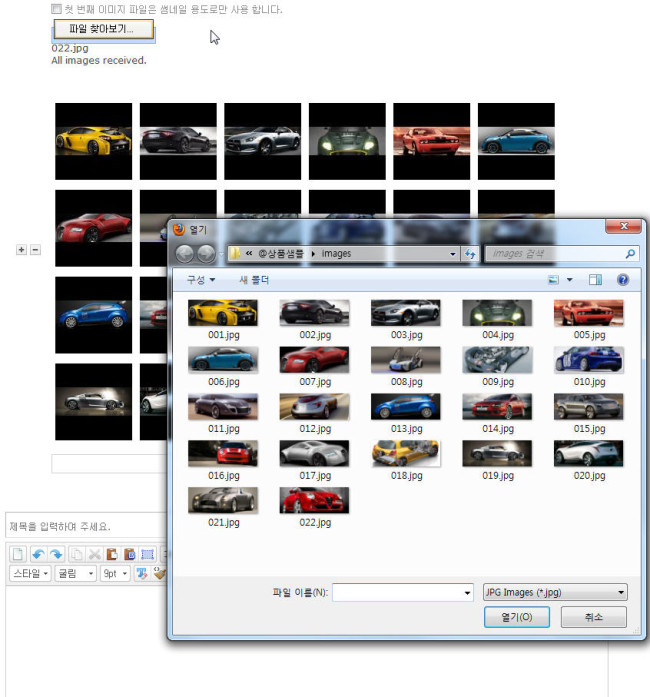Toggle the preview pane icon in dialog

point(596,280)
